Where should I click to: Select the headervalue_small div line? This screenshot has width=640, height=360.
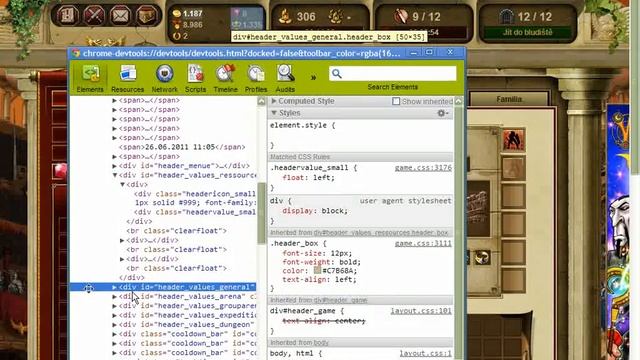(195, 212)
